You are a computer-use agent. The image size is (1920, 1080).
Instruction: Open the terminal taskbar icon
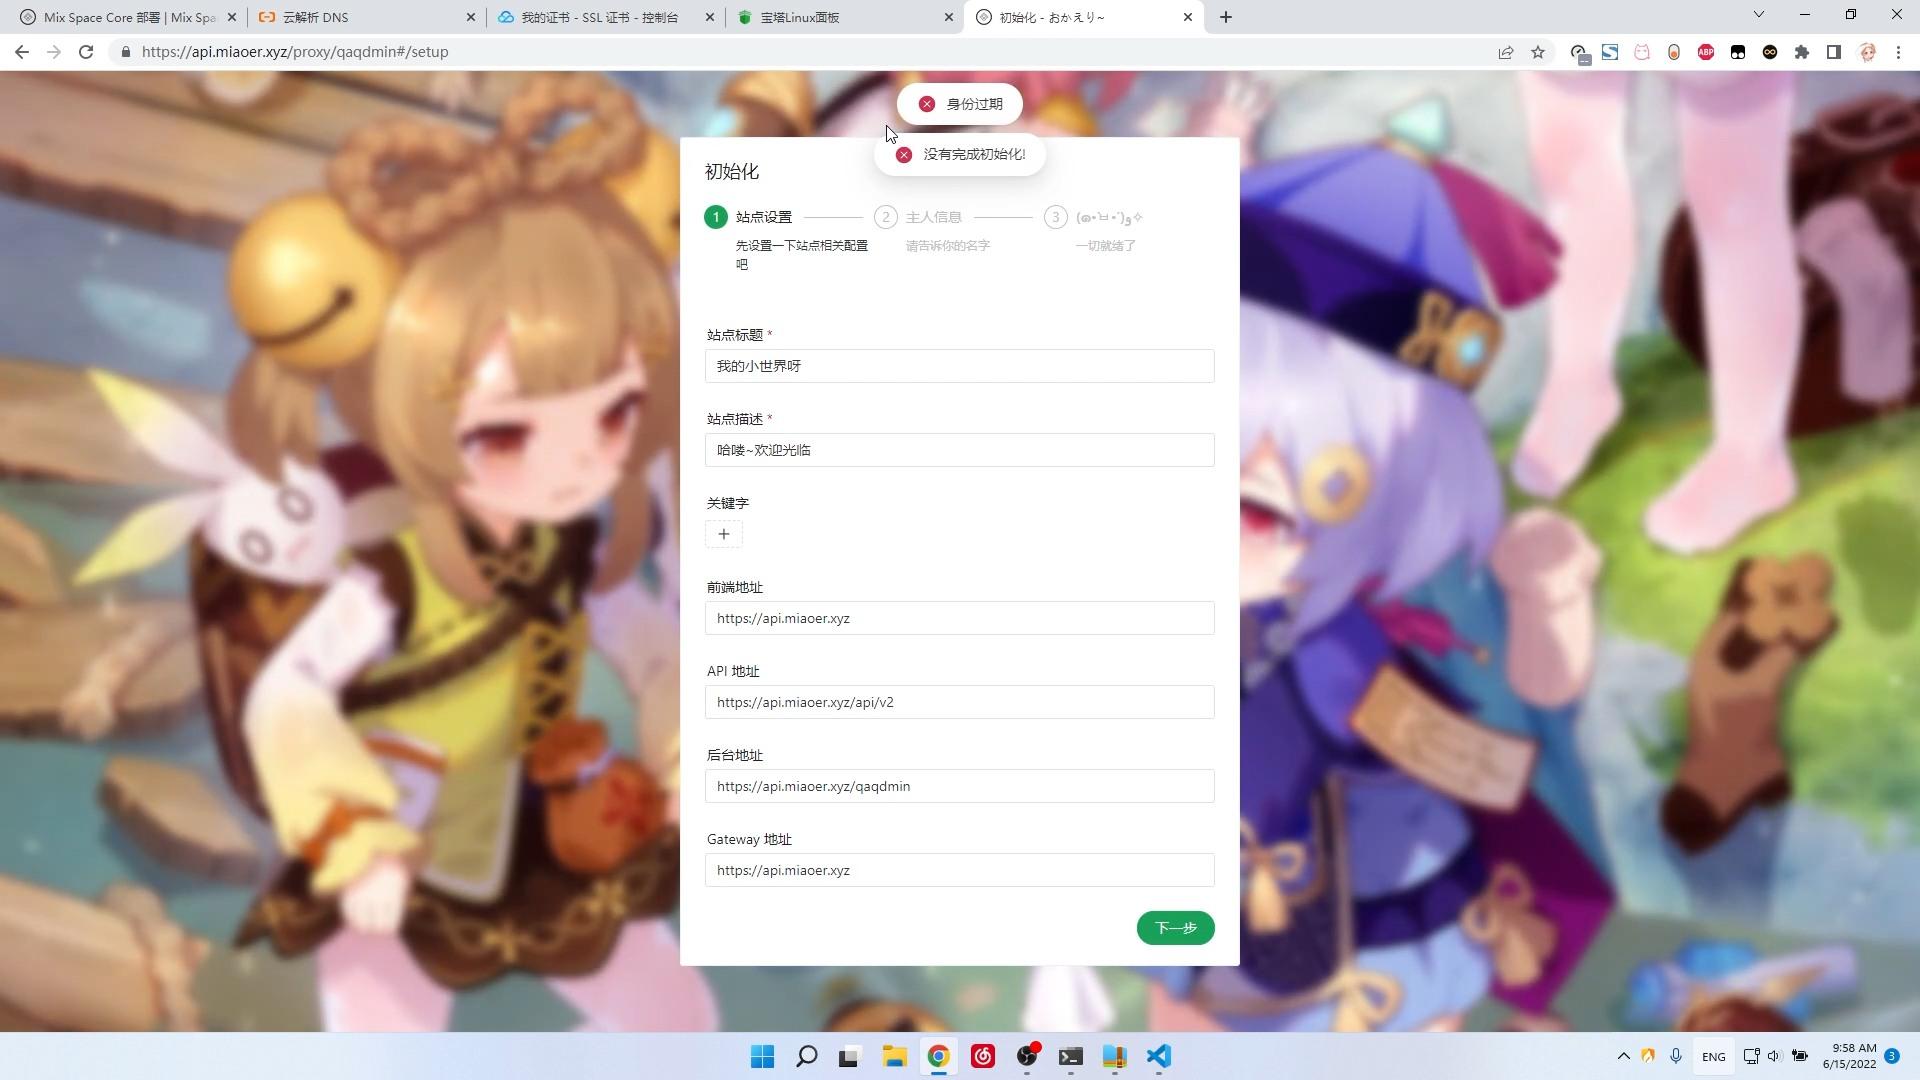pos(1070,1056)
